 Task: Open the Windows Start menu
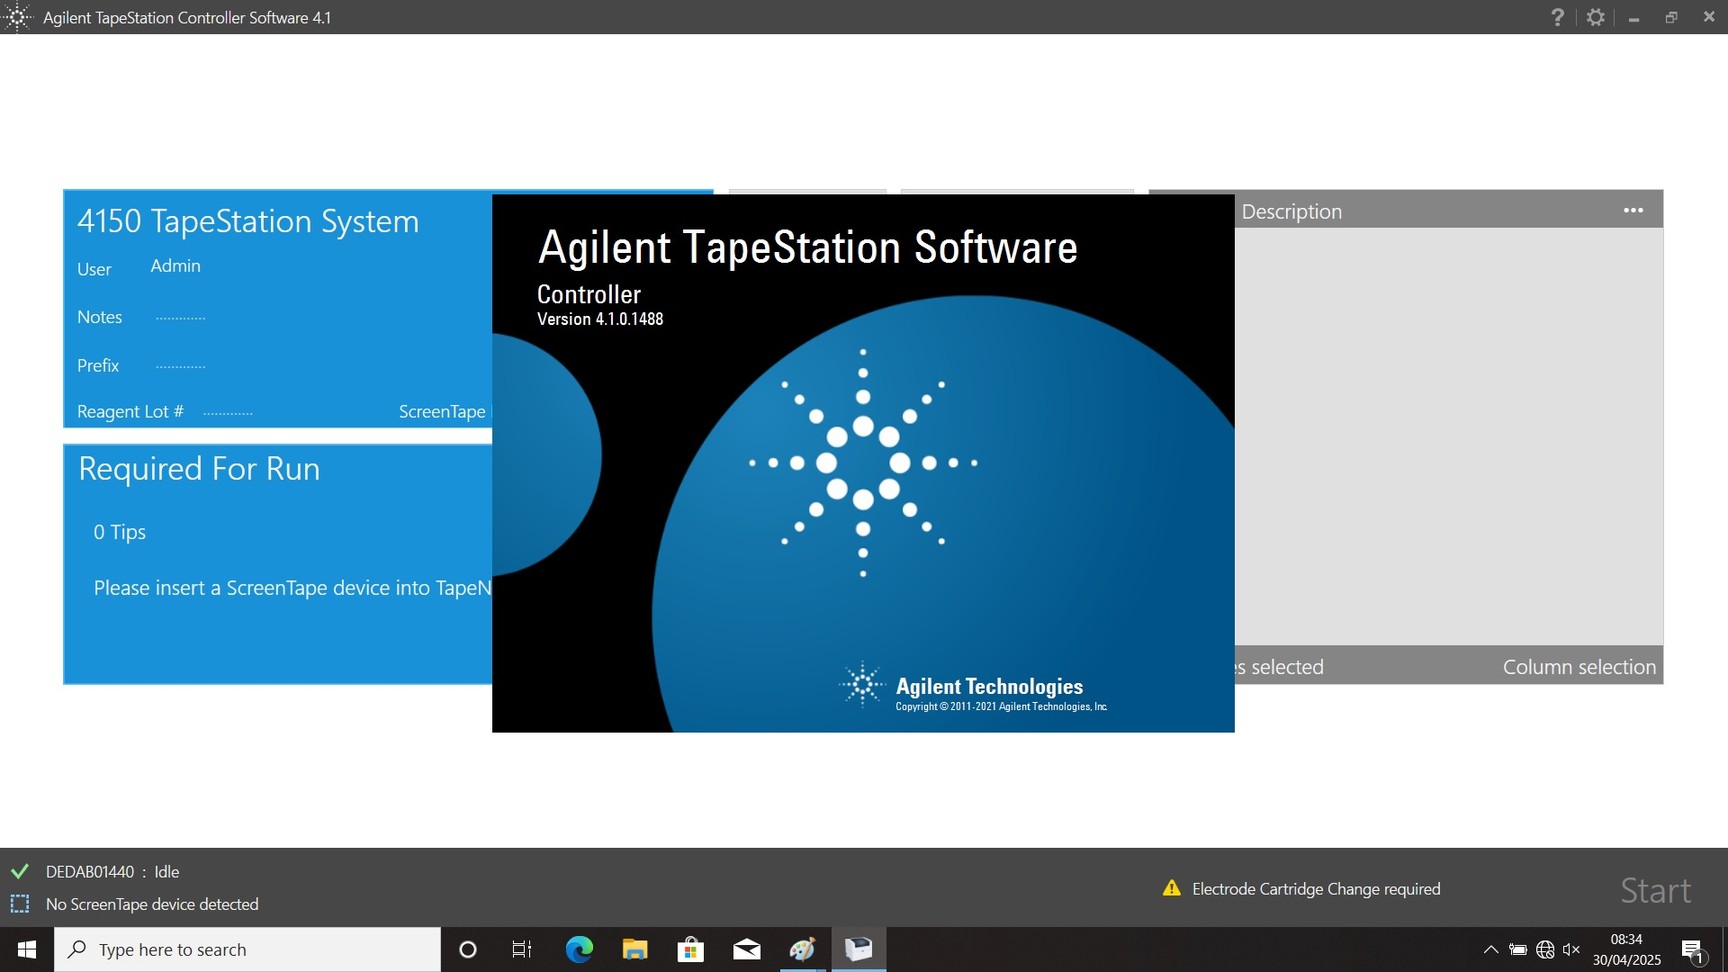[x=25, y=949]
